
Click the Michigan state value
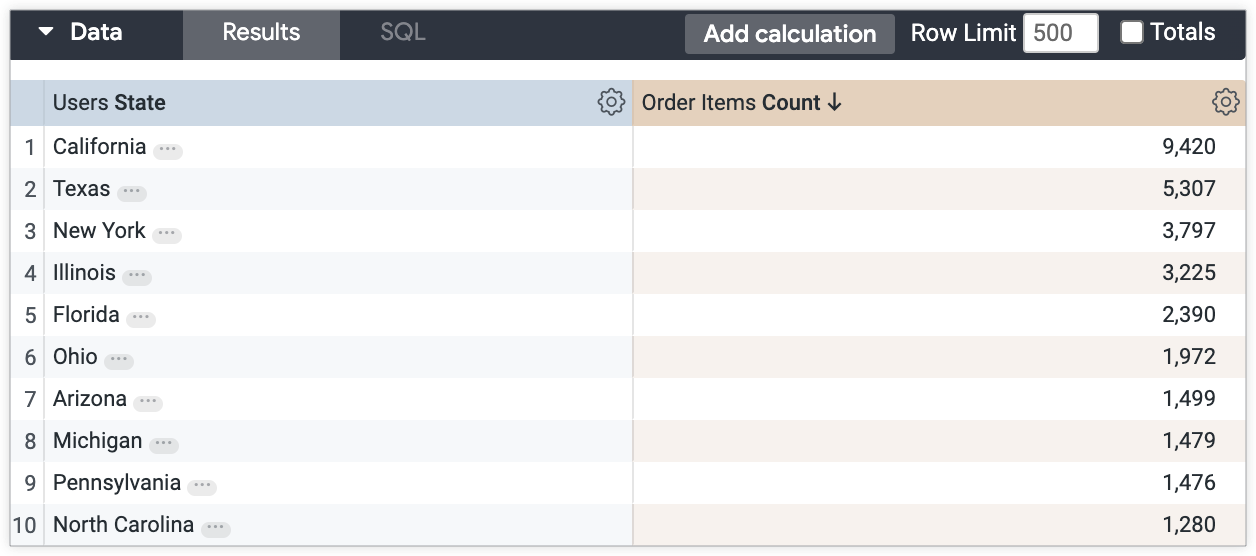coord(97,441)
